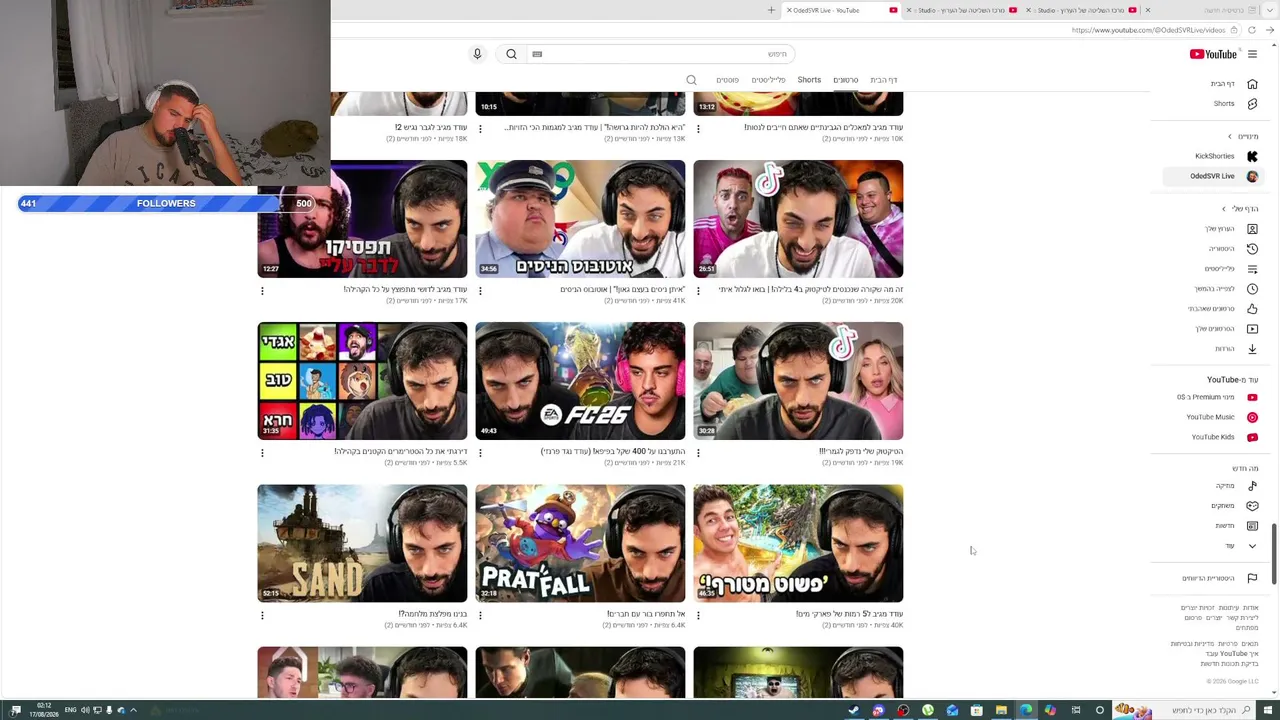Search within channel using tab-row magnifier
Image resolution: width=1280 pixels, height=720 pixels.
pos(691,80)
